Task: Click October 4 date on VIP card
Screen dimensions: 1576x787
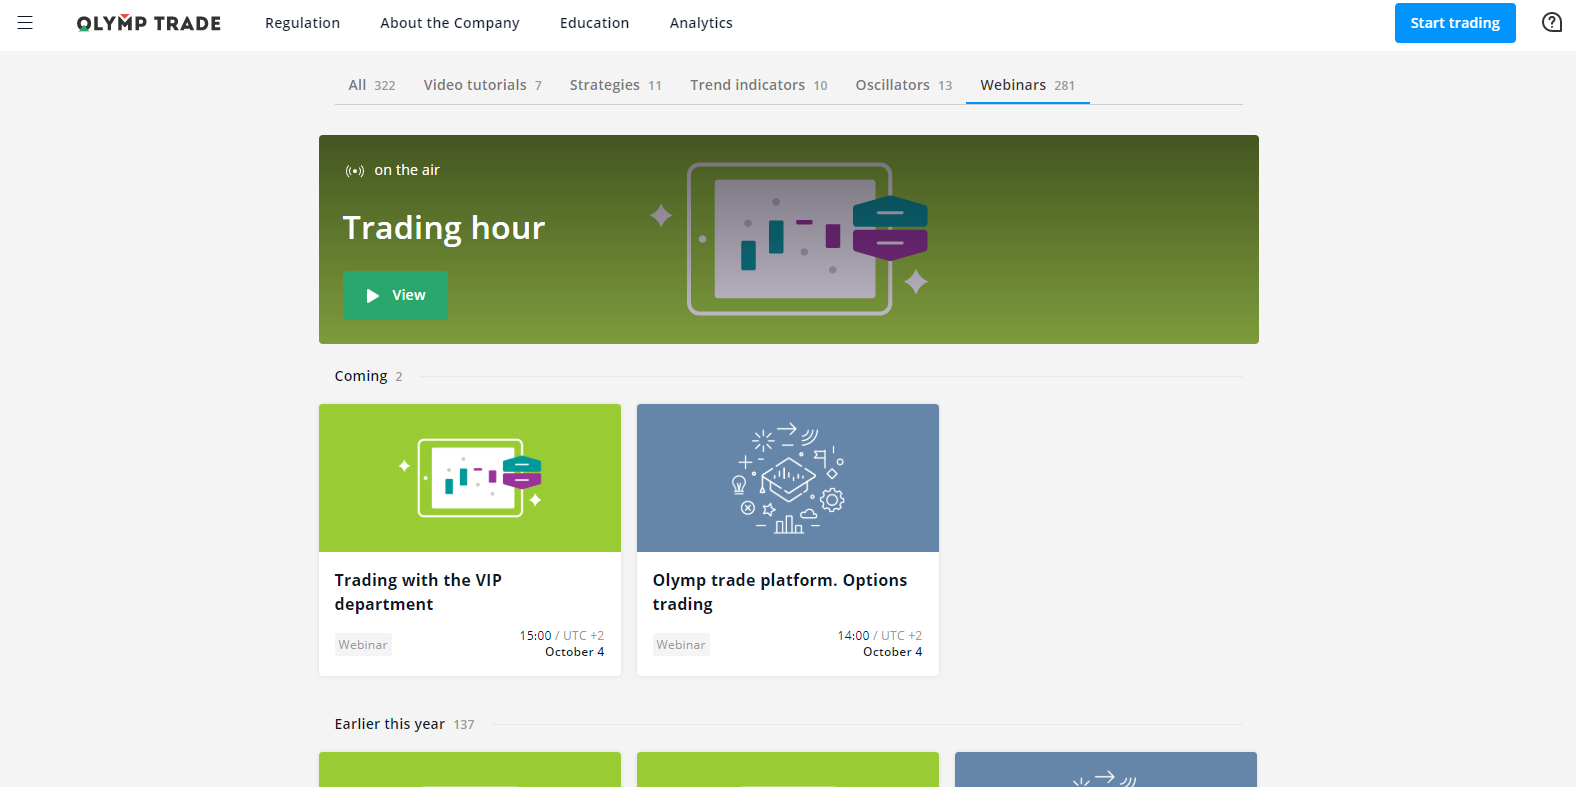Action: 575,652
